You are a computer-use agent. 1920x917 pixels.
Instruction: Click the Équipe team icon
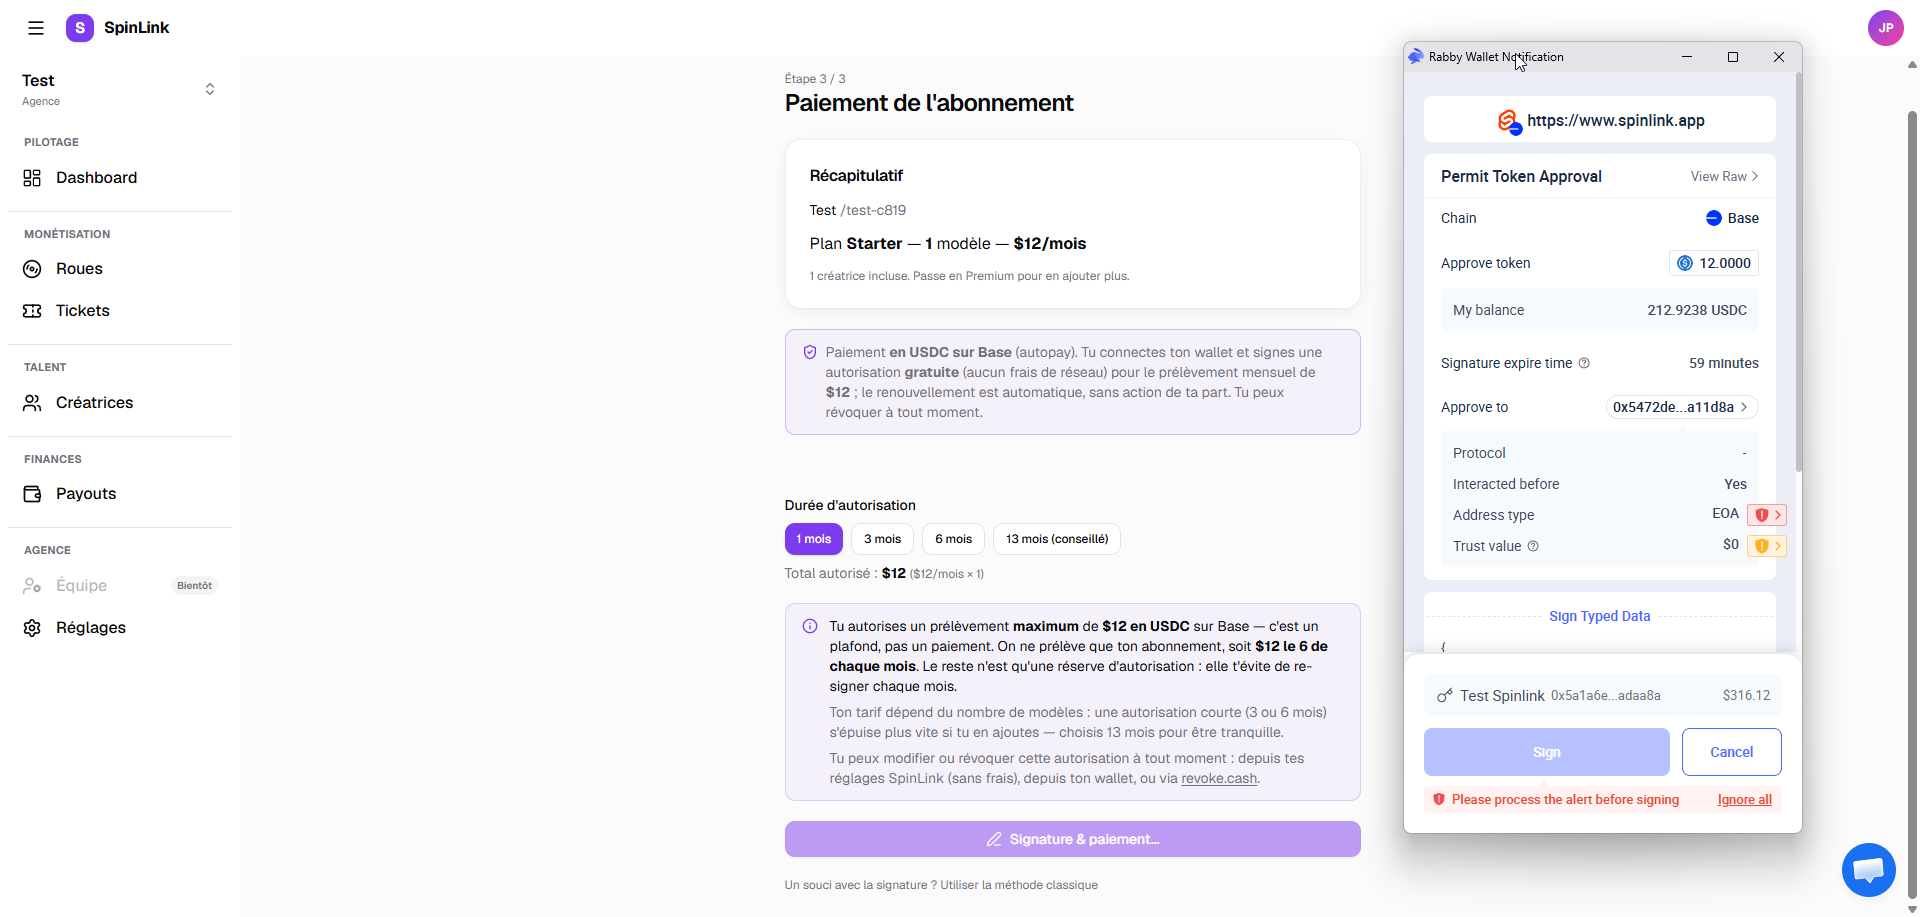point(32,586)
